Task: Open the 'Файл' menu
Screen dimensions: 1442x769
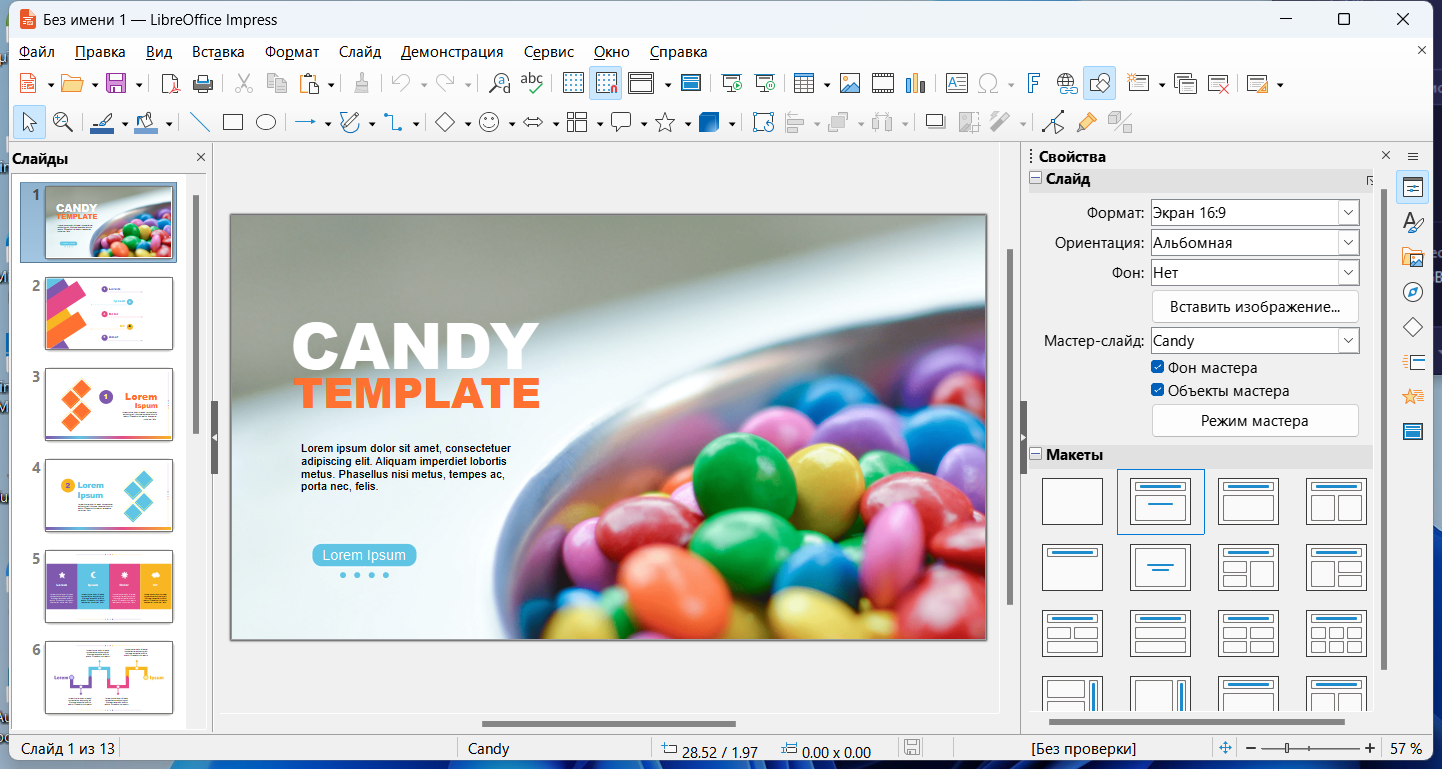Action: (x=36, y=52)
